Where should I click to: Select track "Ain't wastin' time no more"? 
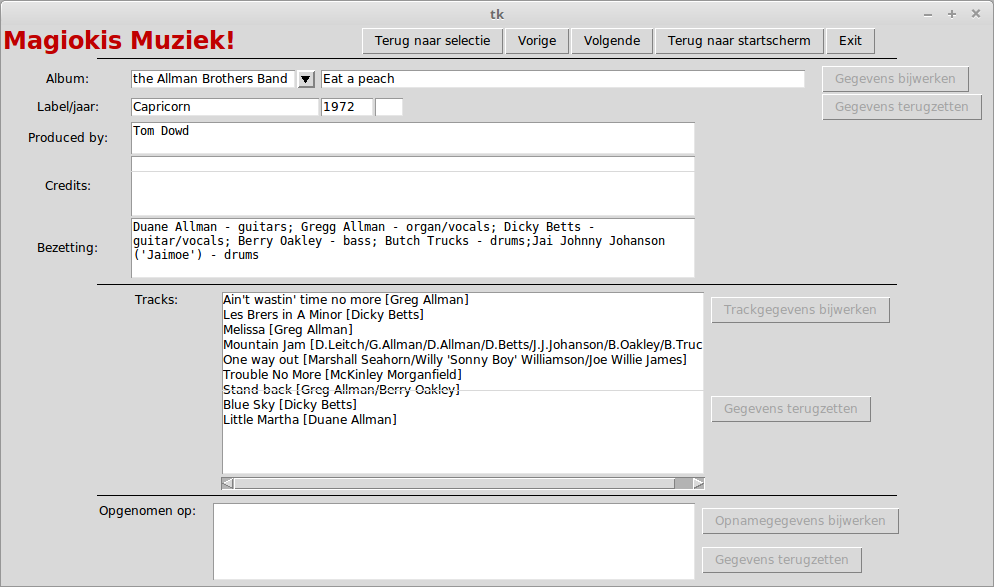[x=463, y=300]
